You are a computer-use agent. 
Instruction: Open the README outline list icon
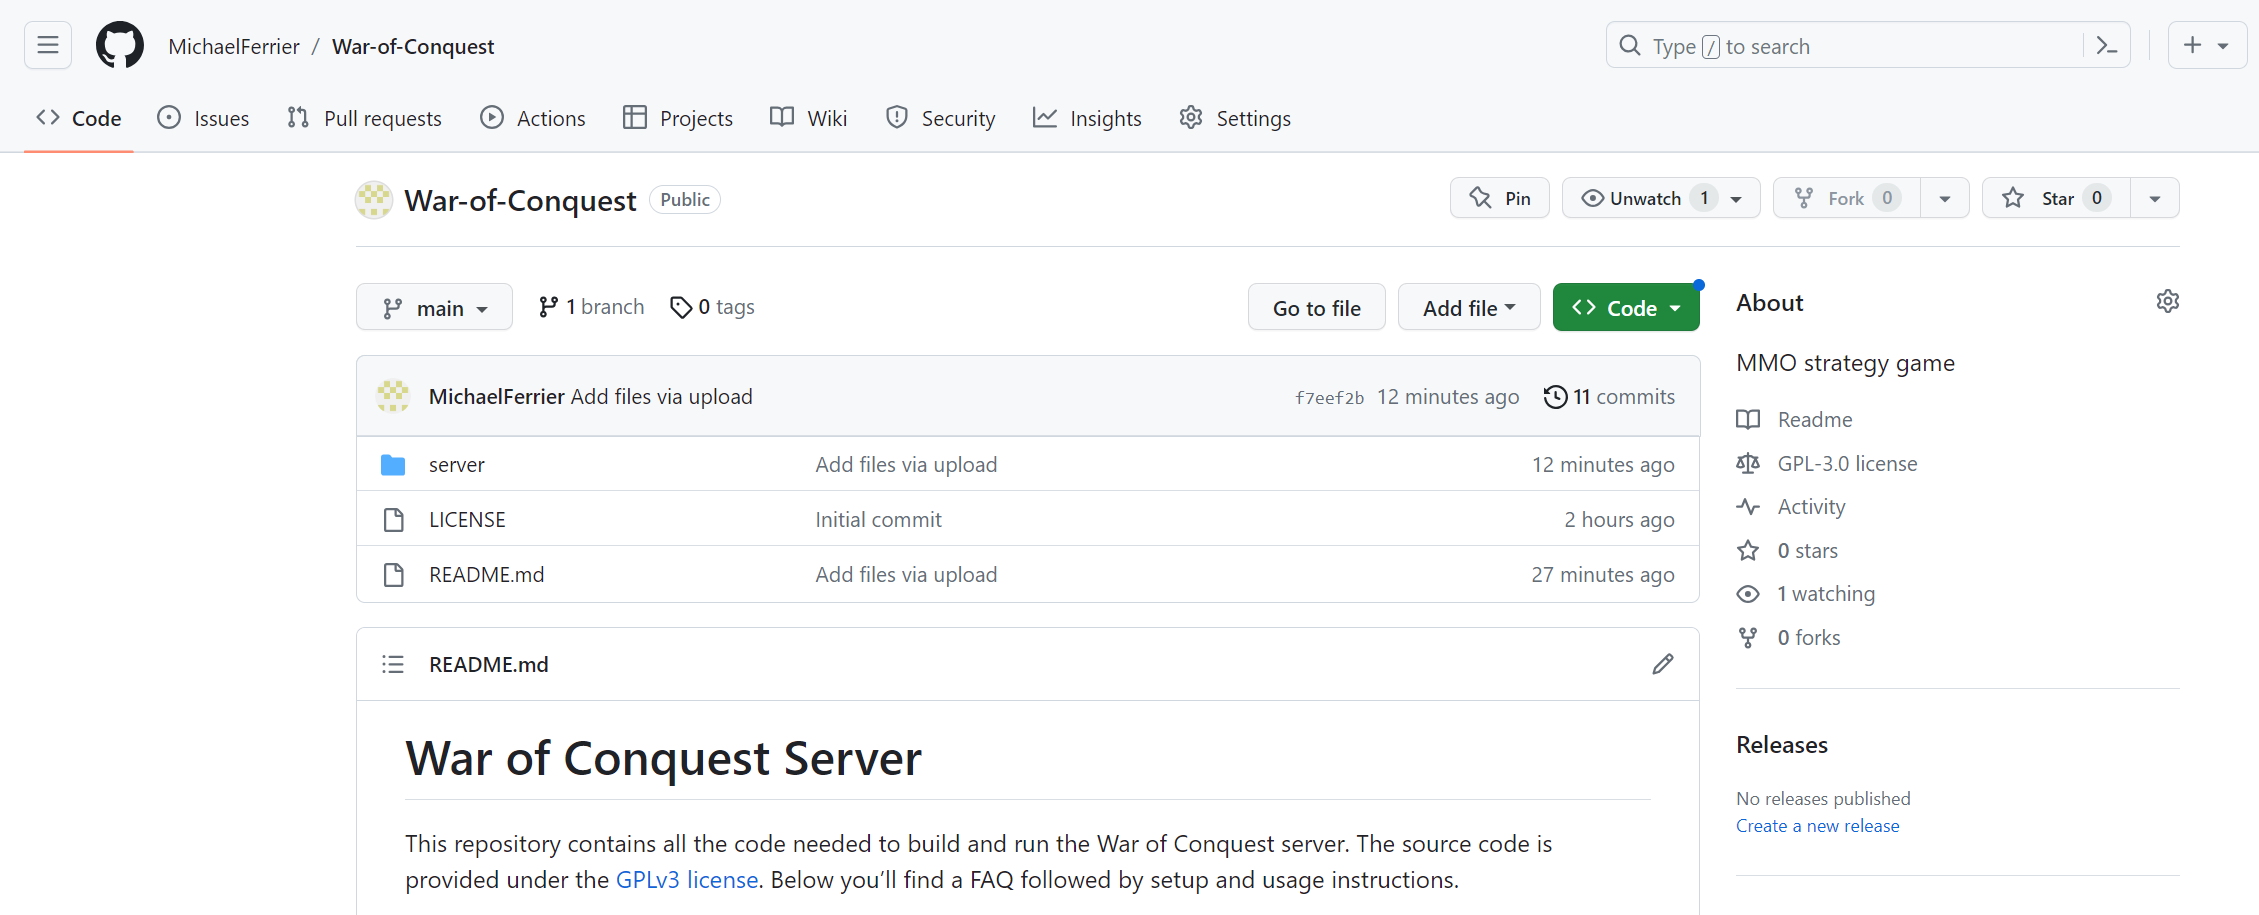(393, 664)
